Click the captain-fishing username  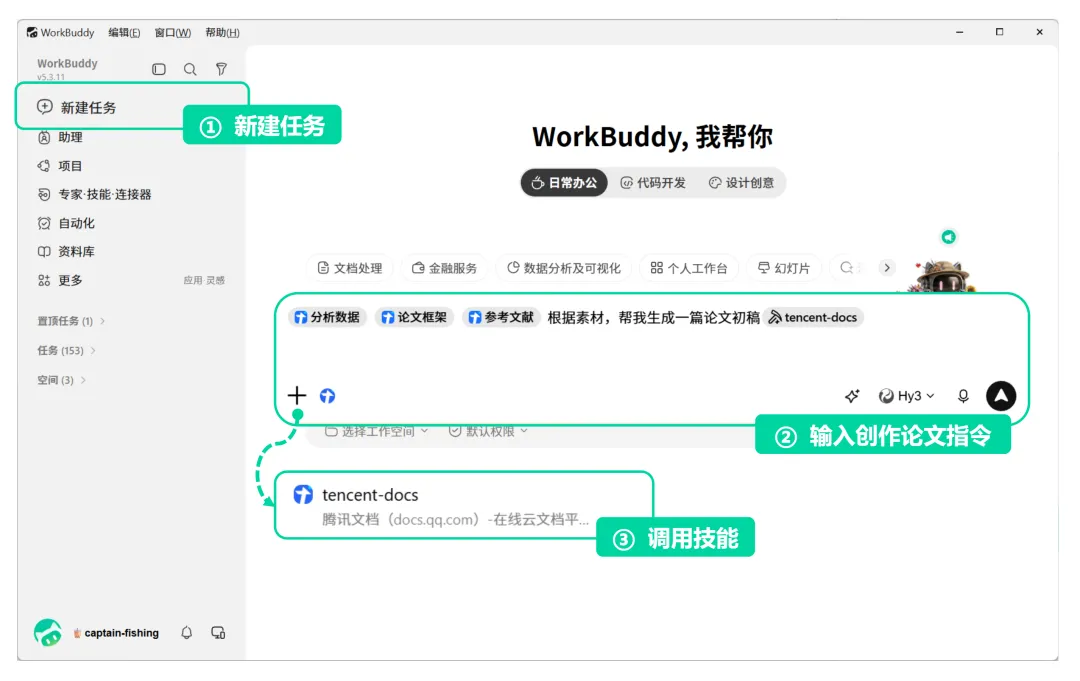pyautogui.click(x=121, y=633)
